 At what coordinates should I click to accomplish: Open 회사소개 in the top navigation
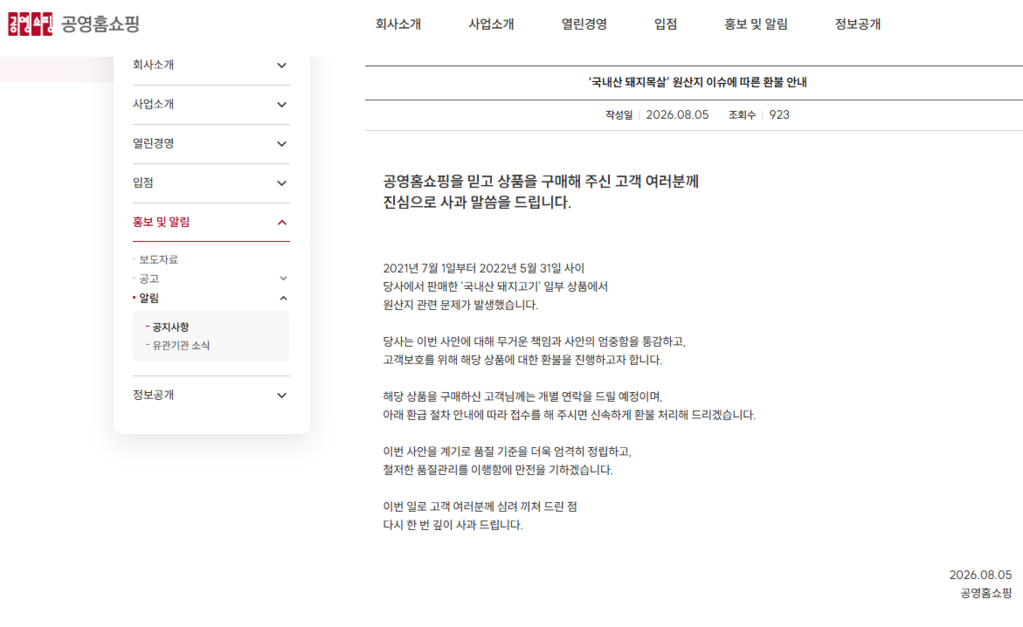pyautogui.click(x=398, y=24)
